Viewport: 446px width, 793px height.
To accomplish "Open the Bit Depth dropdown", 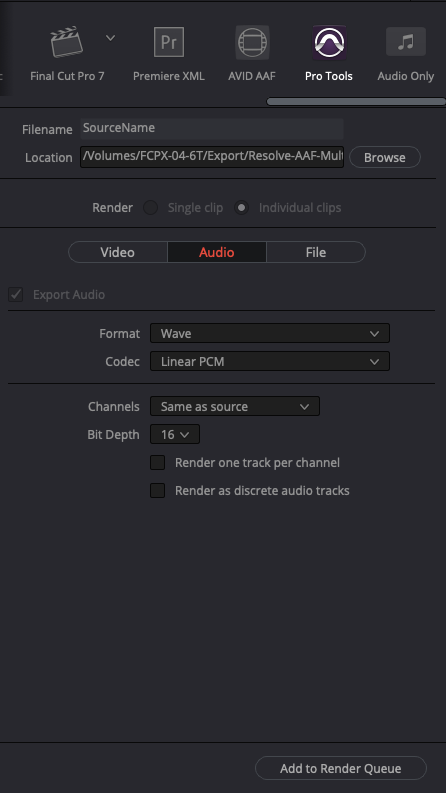I will [x=175, y=434].
